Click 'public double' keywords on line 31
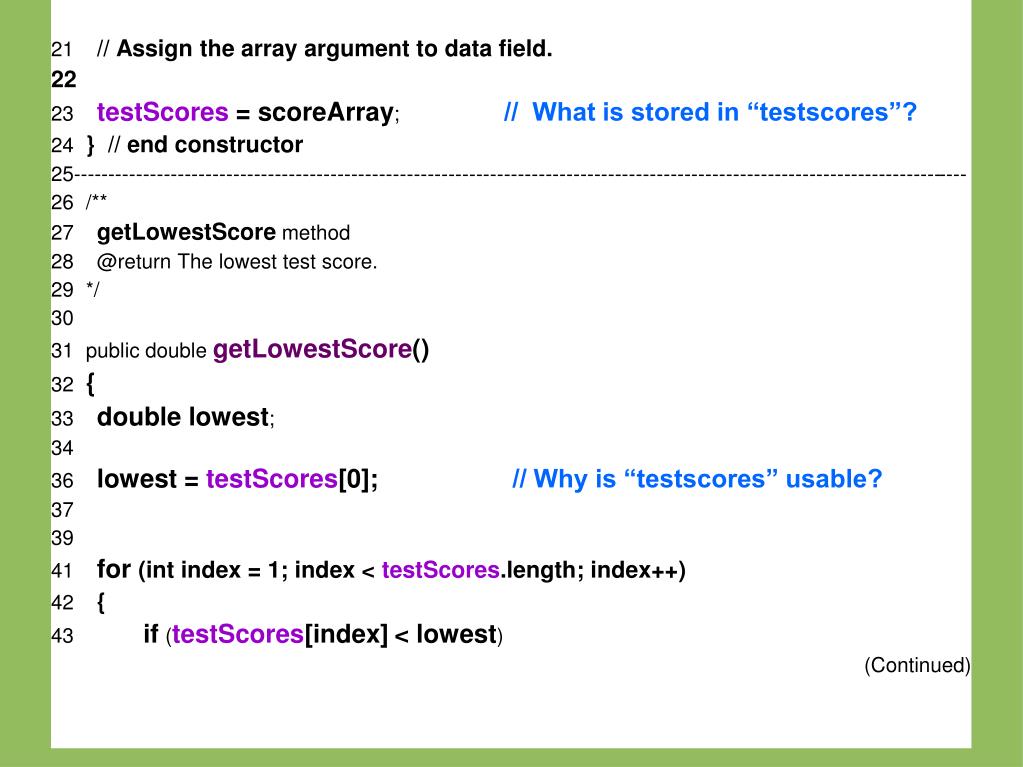The width and height of the screenshot is (1023, 767). pyautogui.click(x=146, y=351)
